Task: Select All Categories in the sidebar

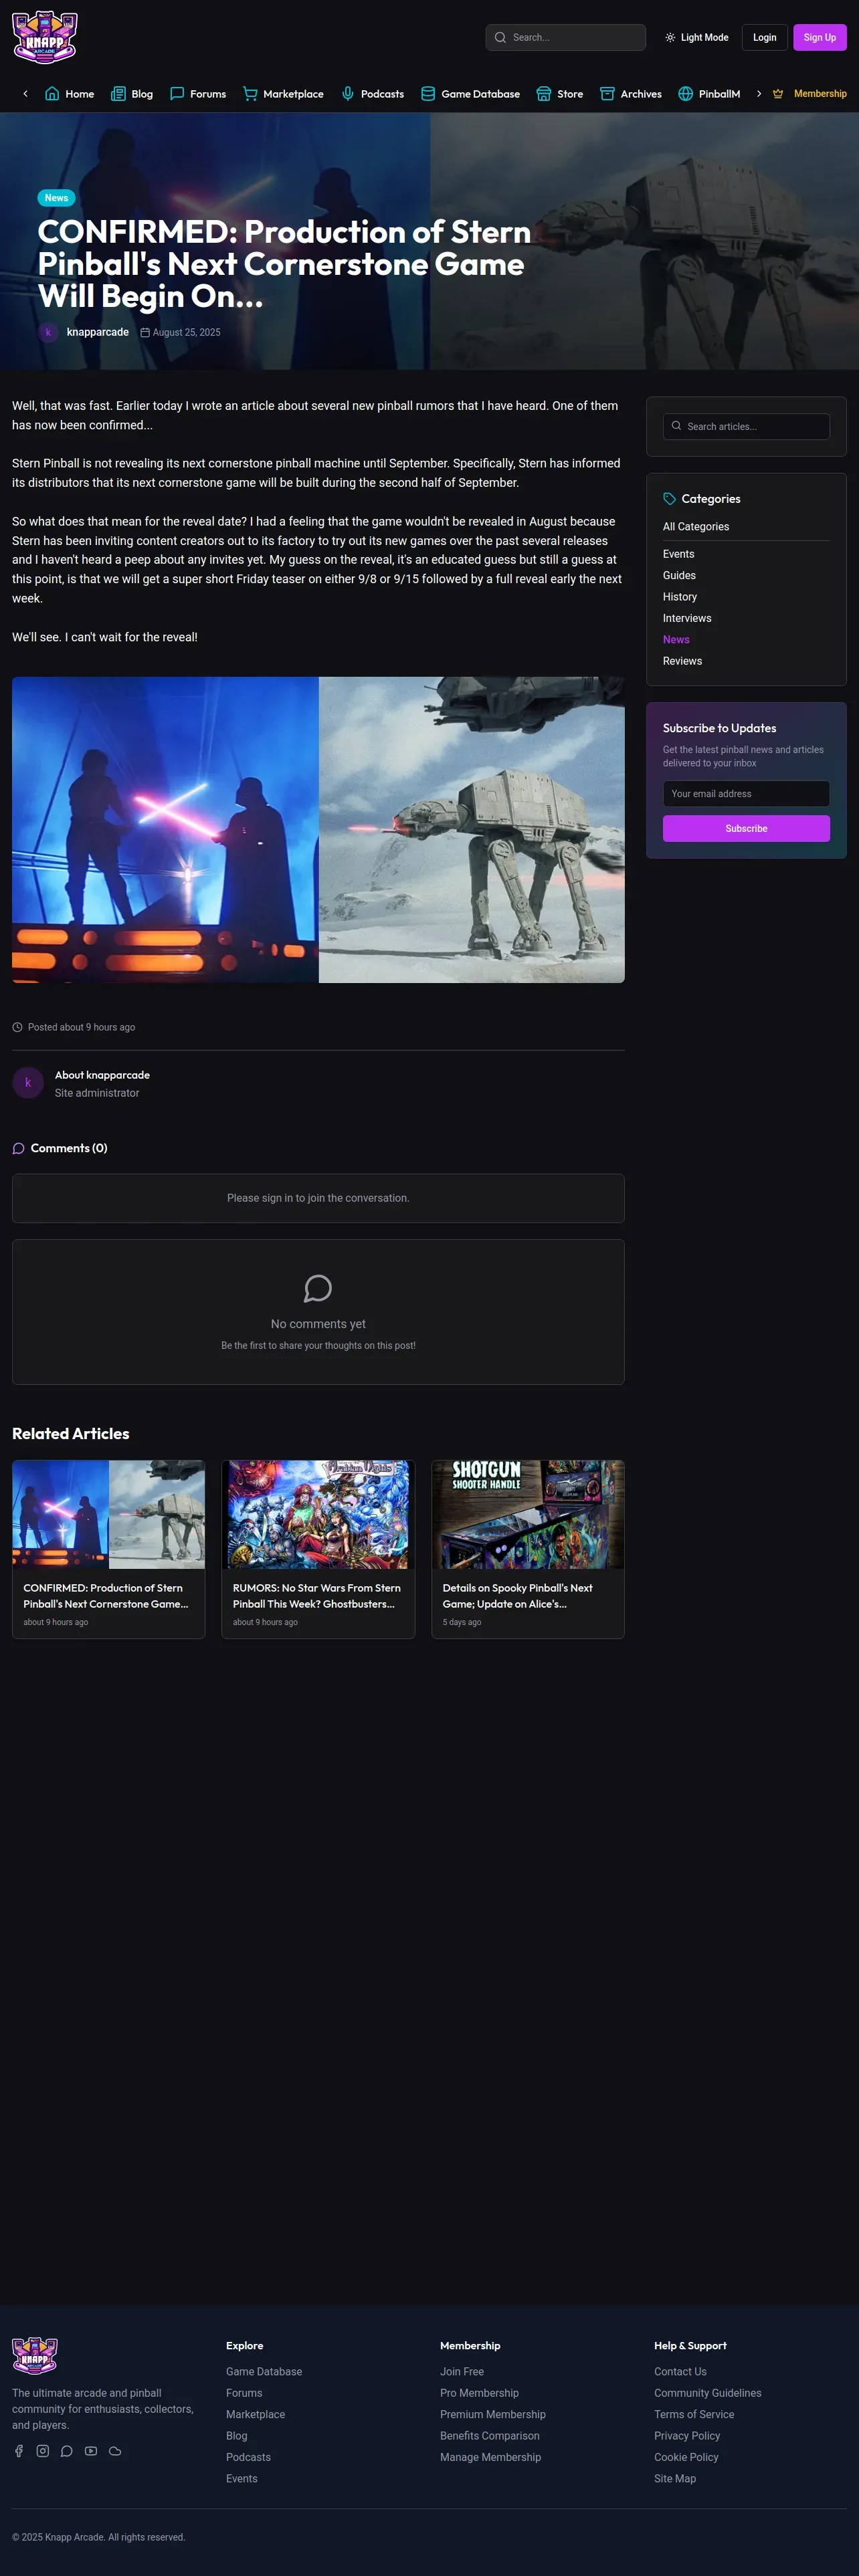Action: pyautogui.click(x=696, y=527)
